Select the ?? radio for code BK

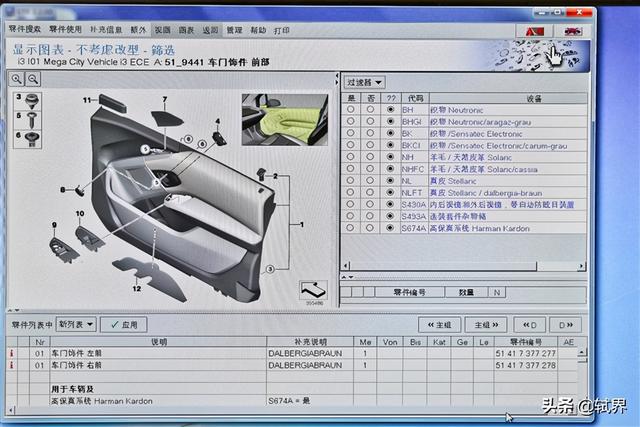click(x=391, y=133)
